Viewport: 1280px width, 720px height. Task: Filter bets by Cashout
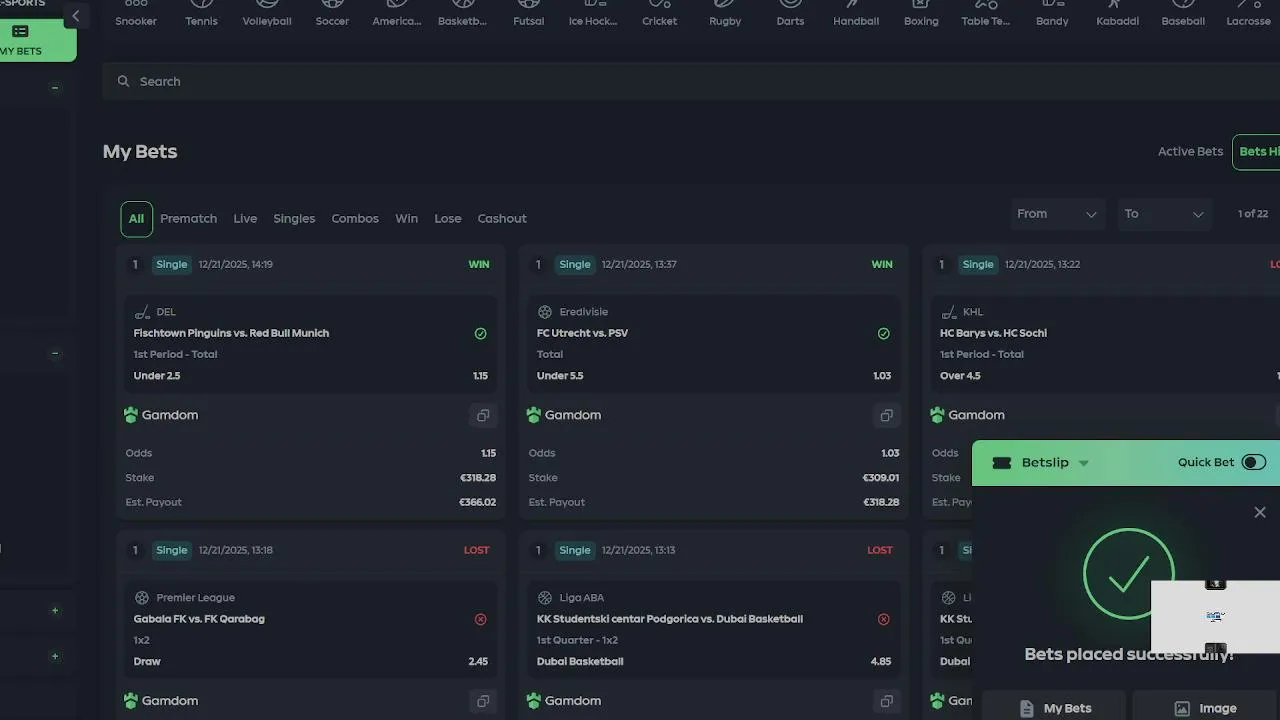[502, 219]
